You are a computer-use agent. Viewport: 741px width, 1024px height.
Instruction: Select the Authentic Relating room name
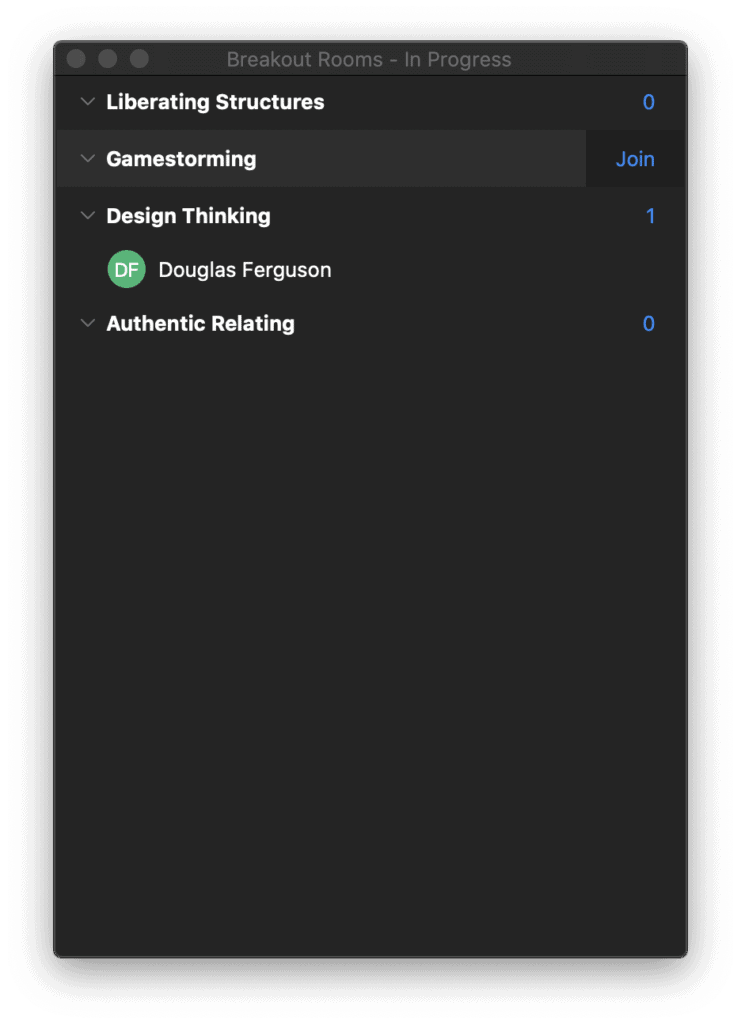200,324
